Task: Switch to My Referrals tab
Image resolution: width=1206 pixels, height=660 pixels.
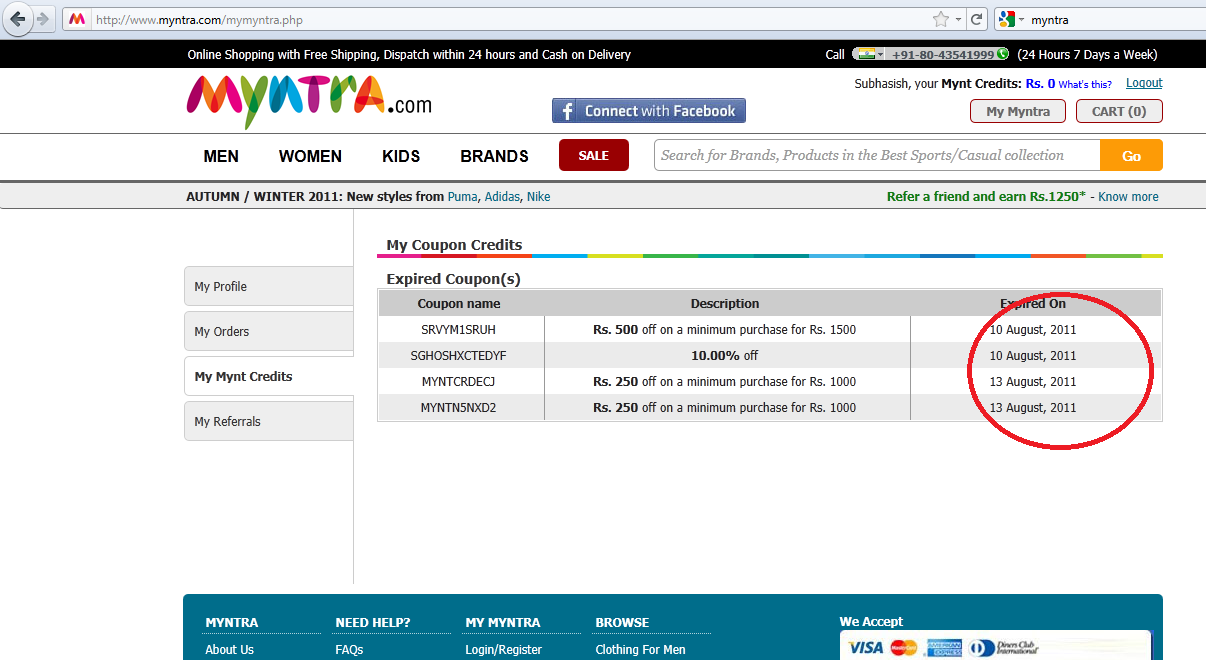Action: click(x=269, y=421)
